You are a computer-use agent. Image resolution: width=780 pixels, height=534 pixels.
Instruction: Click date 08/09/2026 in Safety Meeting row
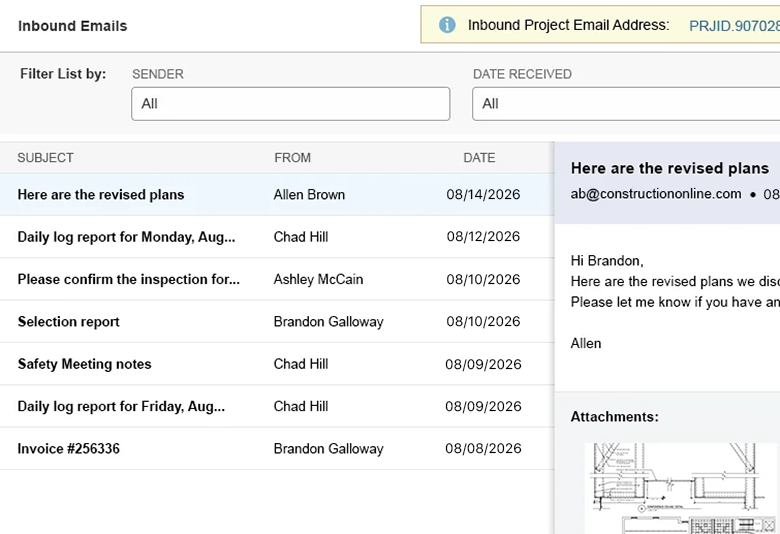pyautogui.click(x=483, y=364)
